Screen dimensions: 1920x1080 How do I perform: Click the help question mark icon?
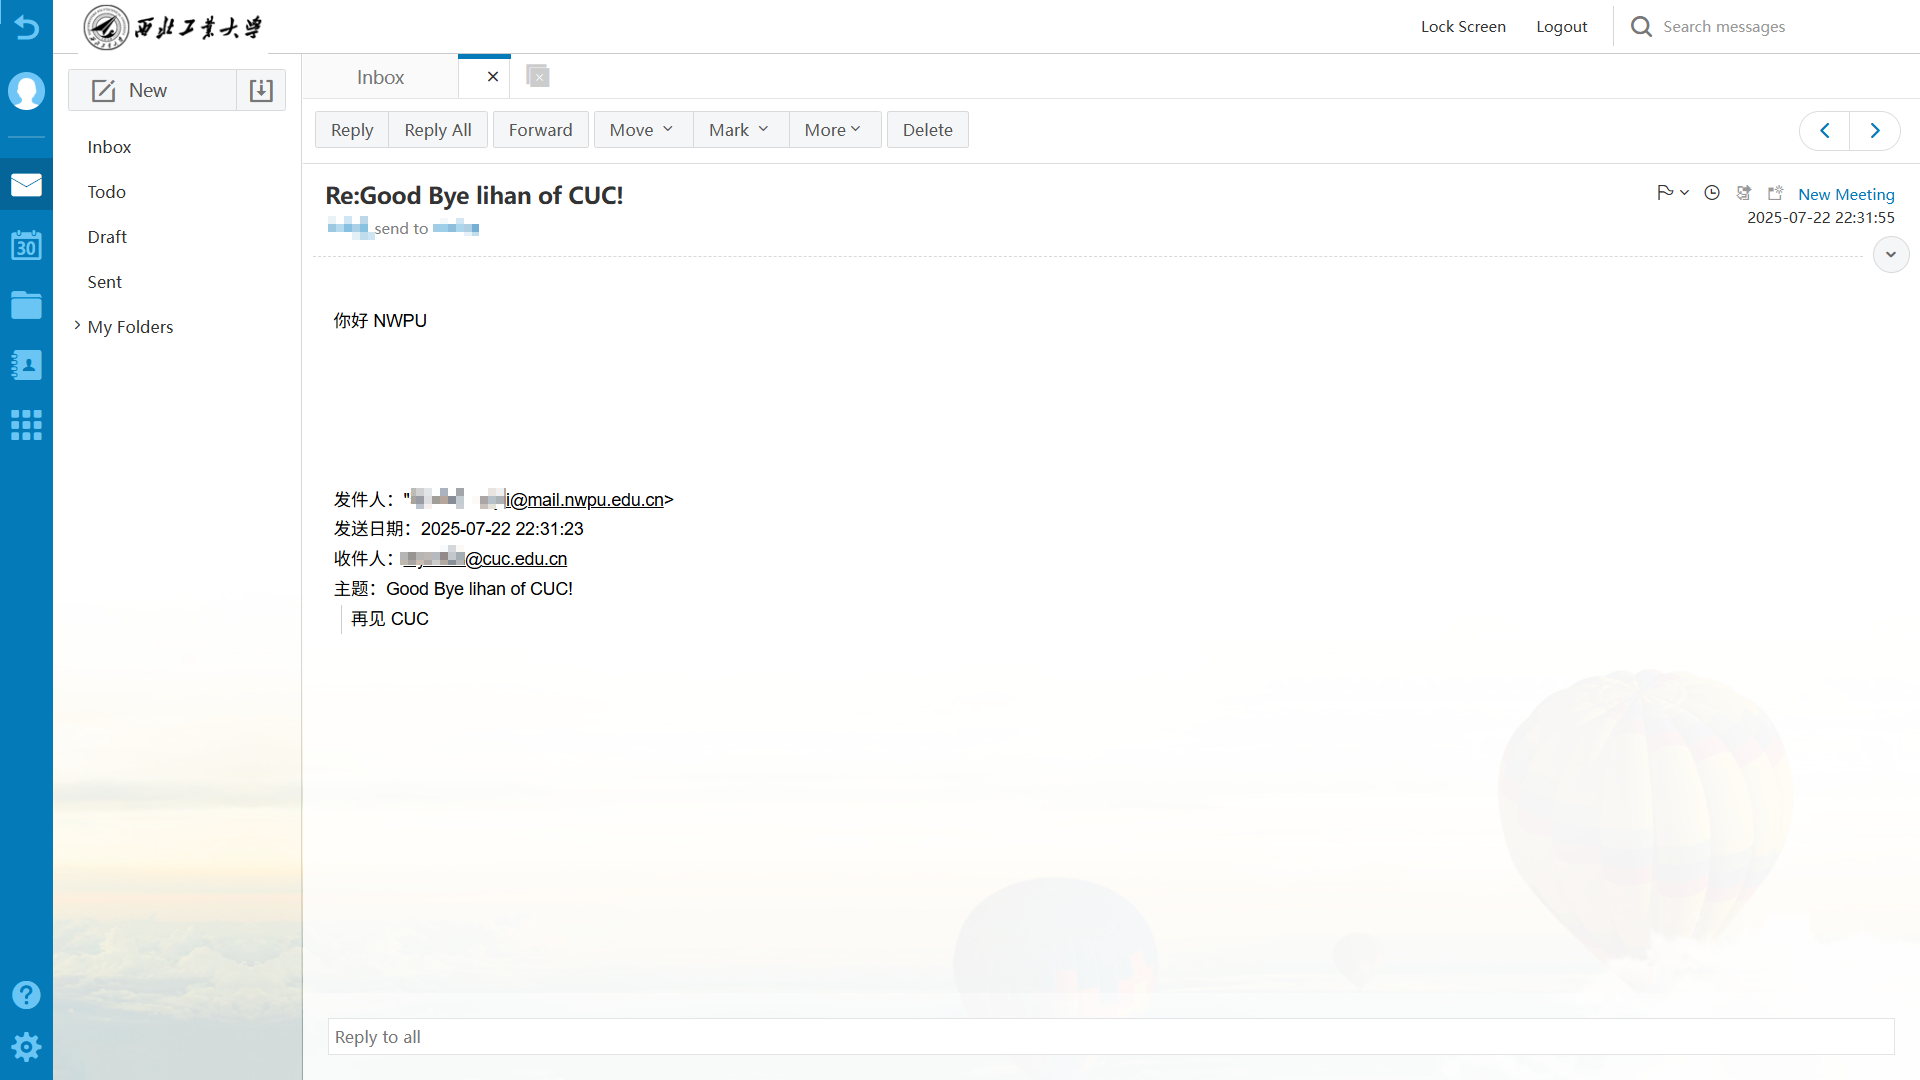(x=26, y=994)
